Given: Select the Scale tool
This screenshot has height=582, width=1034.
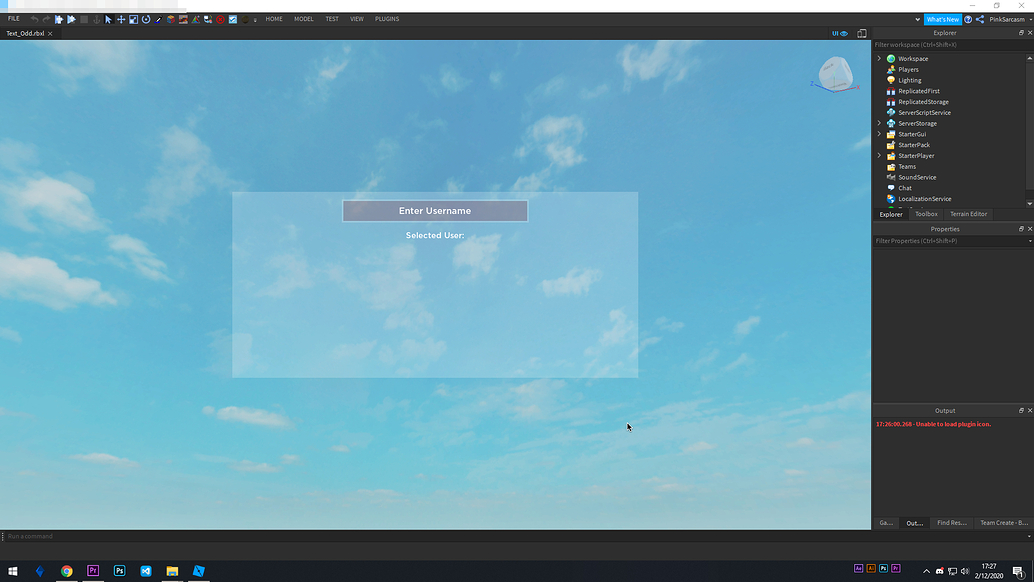Looking at the screenshot, I should coord(133,18).
